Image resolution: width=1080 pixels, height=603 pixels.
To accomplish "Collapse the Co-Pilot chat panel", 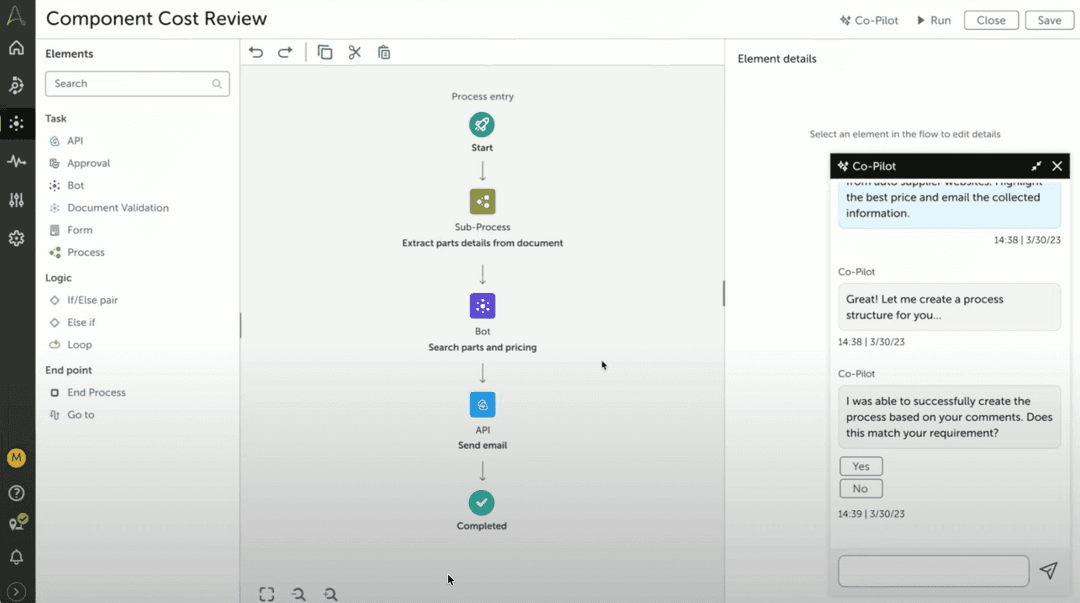I will pyautogui.click(x=1036, y=166).
